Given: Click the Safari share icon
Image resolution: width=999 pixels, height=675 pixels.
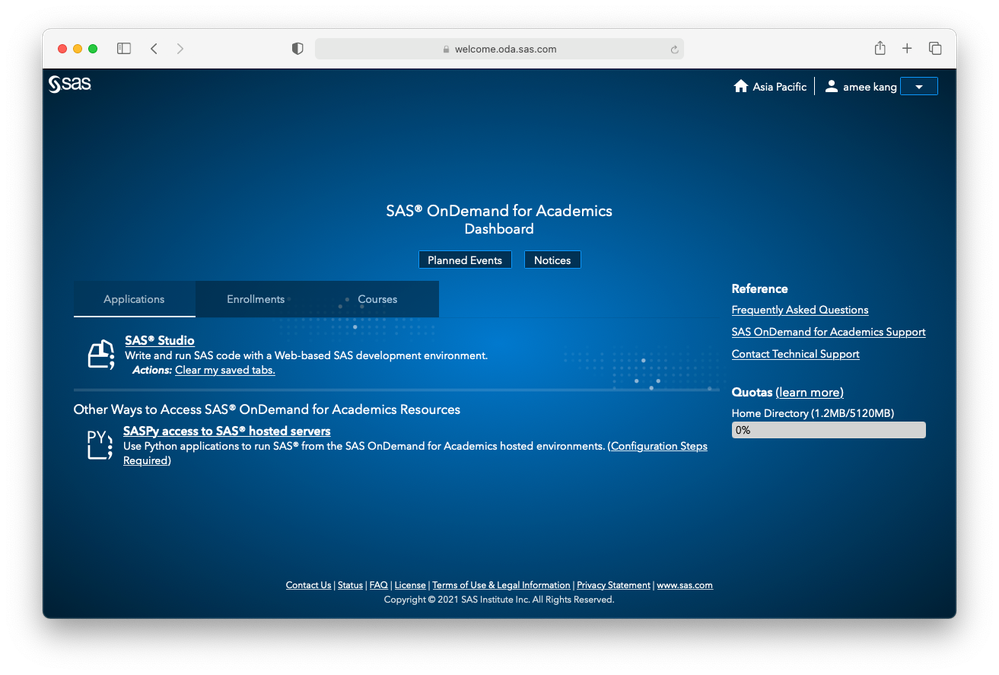Looking at the screenshot, I should pyautogui.click(x=880, y=48).
